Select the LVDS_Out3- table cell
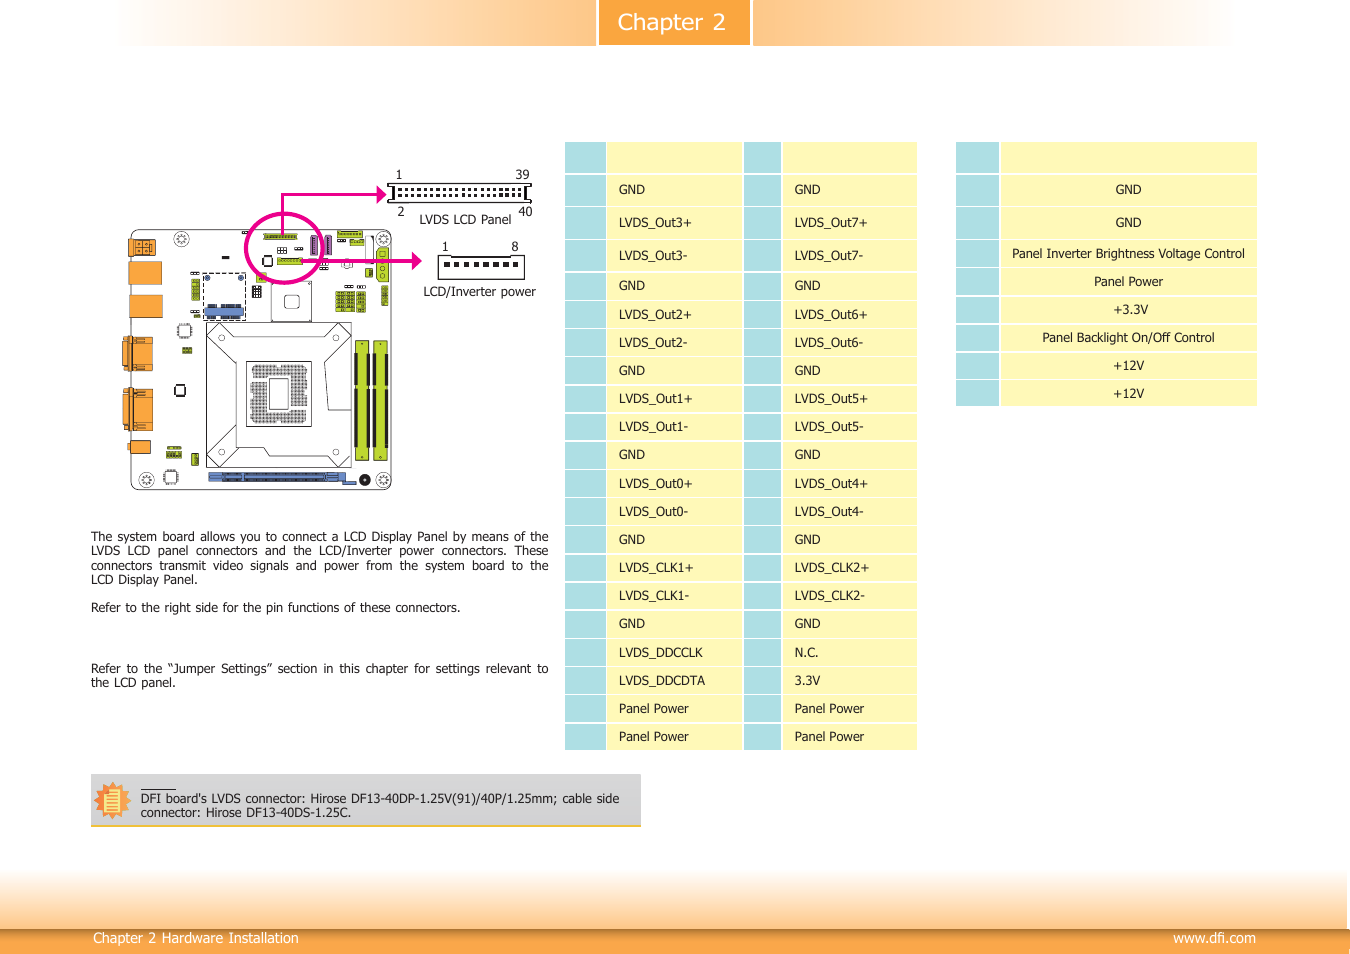The width and height of the screenshot is (1350, 954). click(674, 256)
